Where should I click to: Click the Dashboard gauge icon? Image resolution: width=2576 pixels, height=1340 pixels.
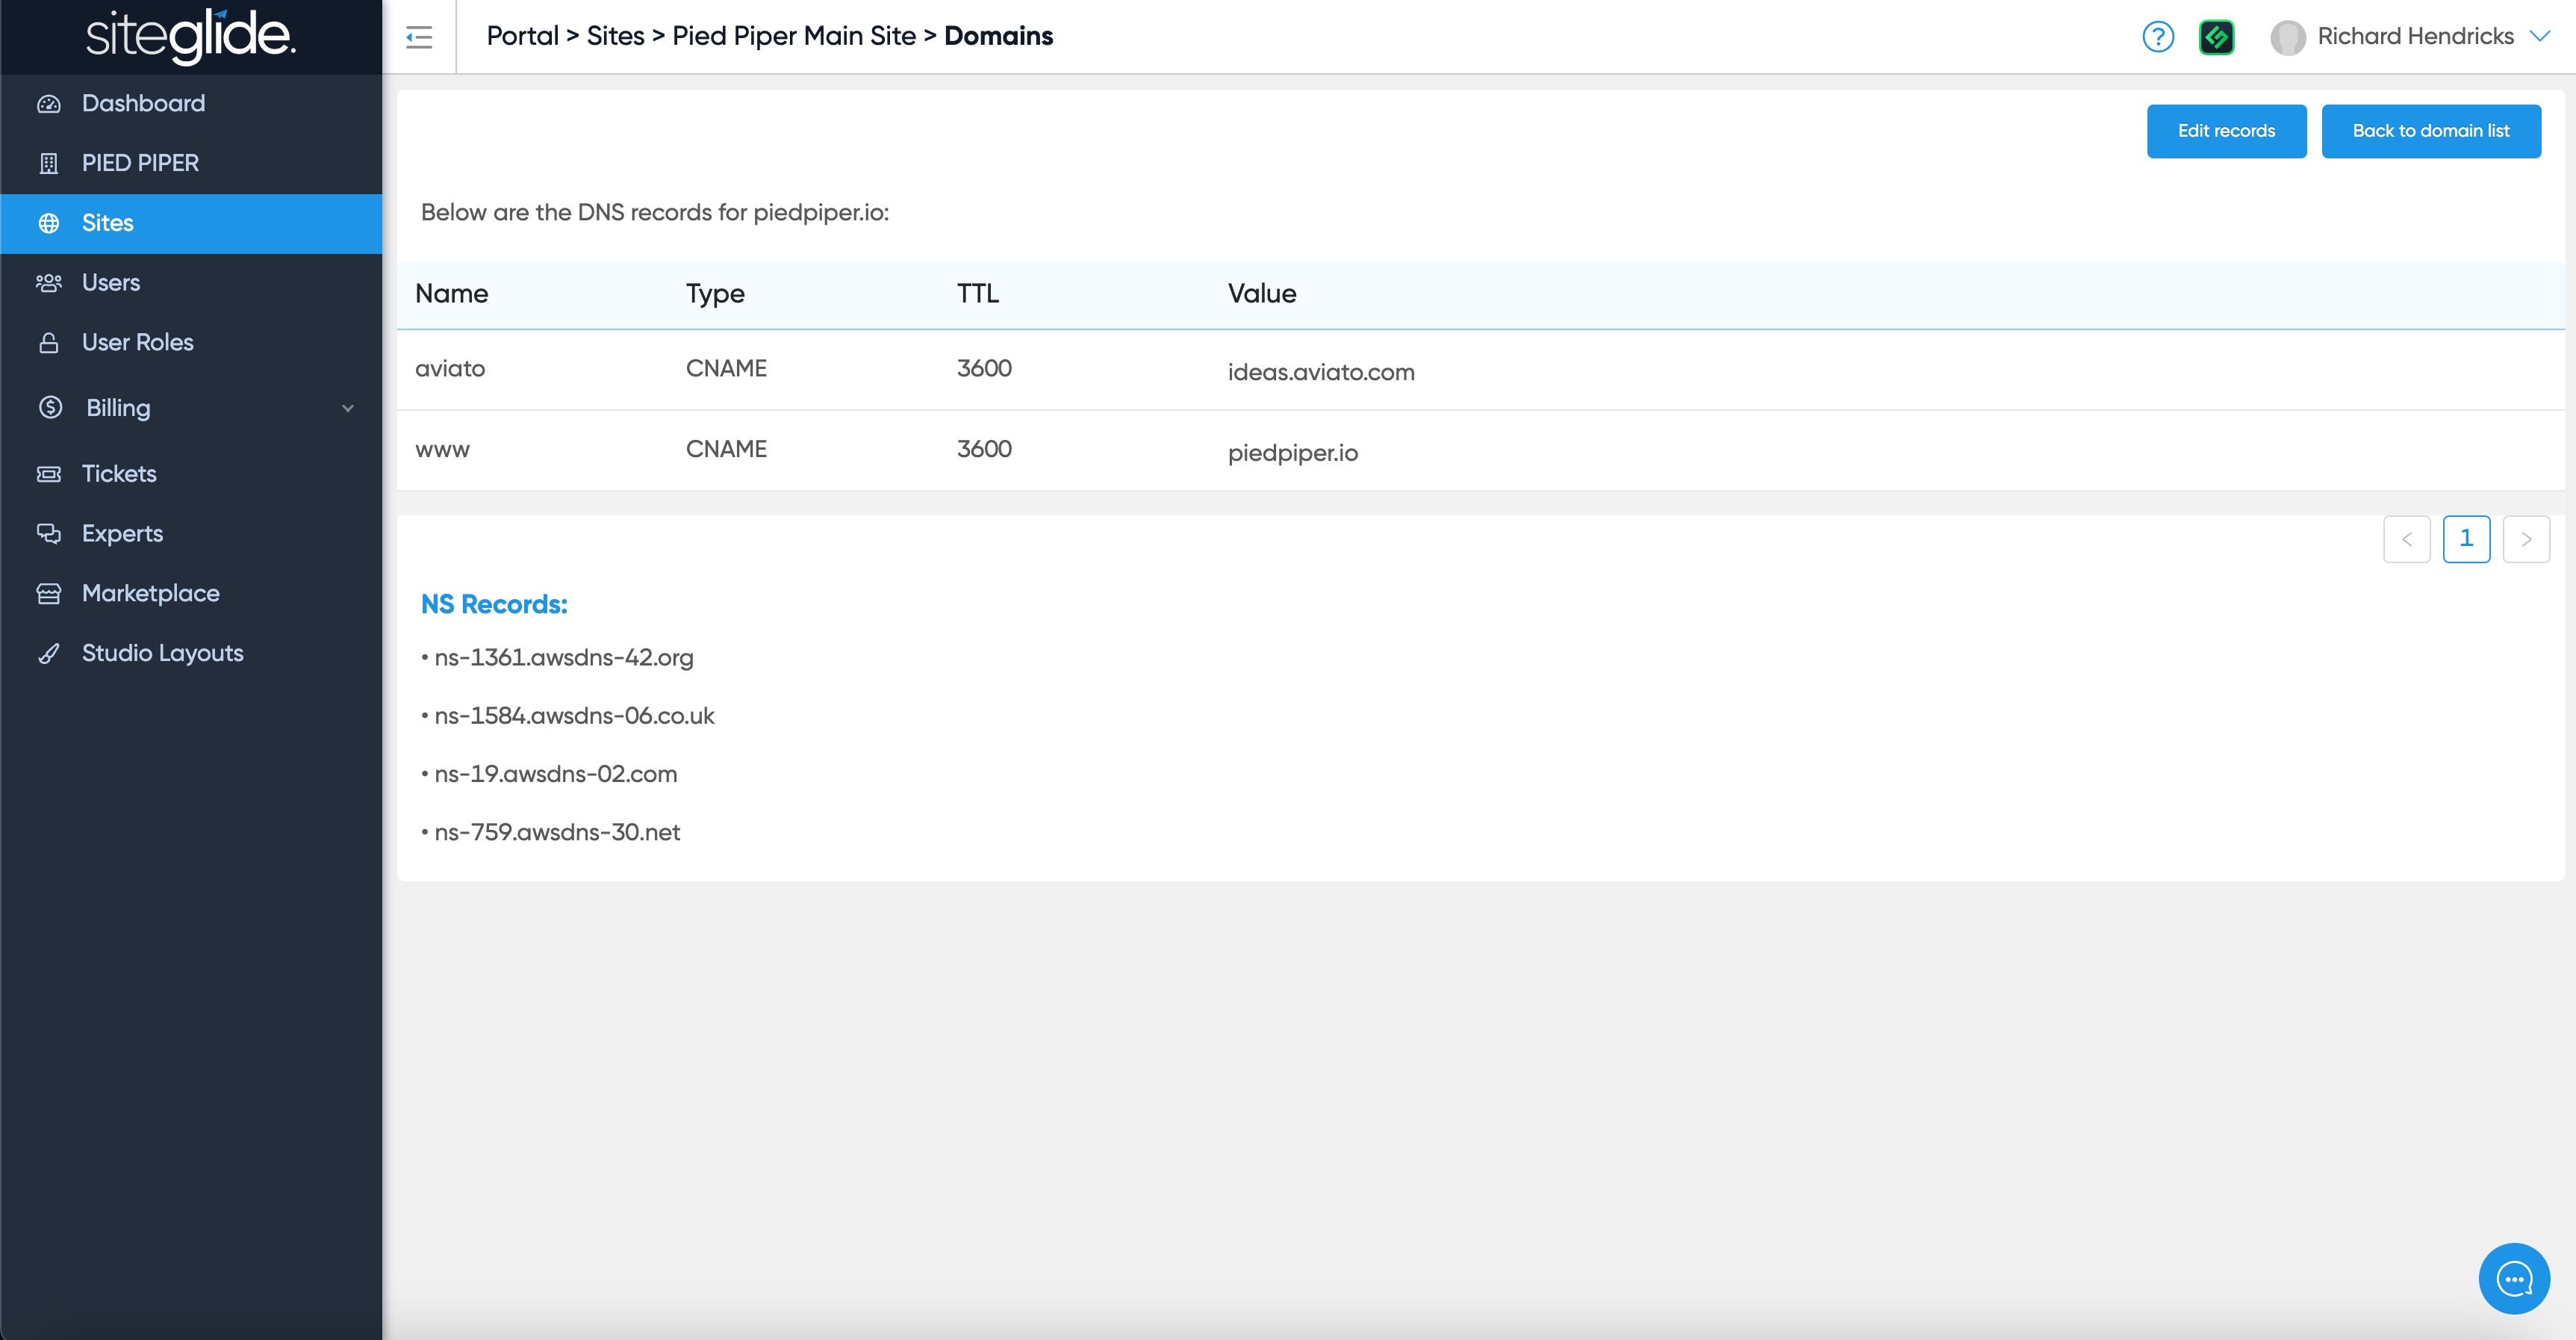tap(49, 104)
